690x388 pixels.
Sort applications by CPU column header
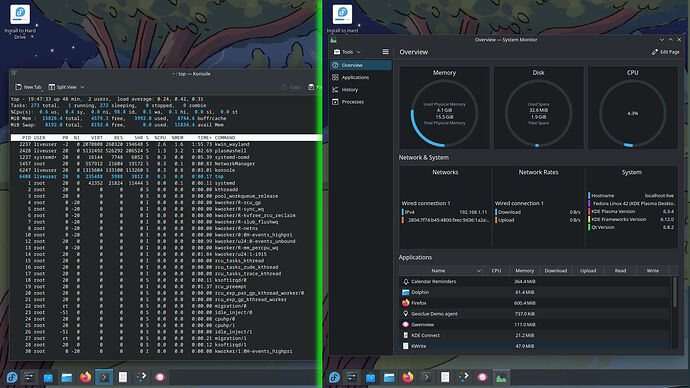click(x=496, y=271)
